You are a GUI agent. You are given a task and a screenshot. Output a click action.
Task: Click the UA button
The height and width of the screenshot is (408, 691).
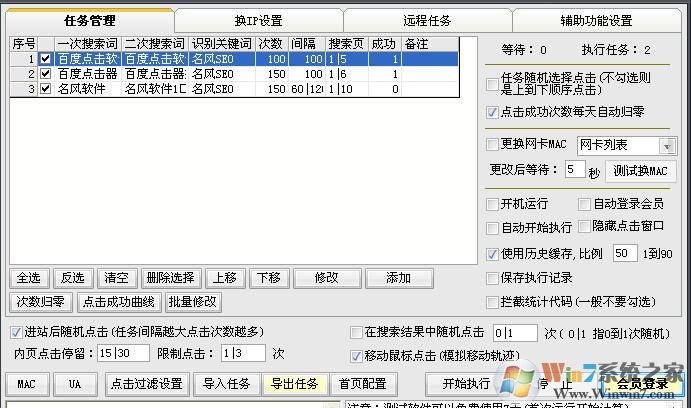pos(75,384)
